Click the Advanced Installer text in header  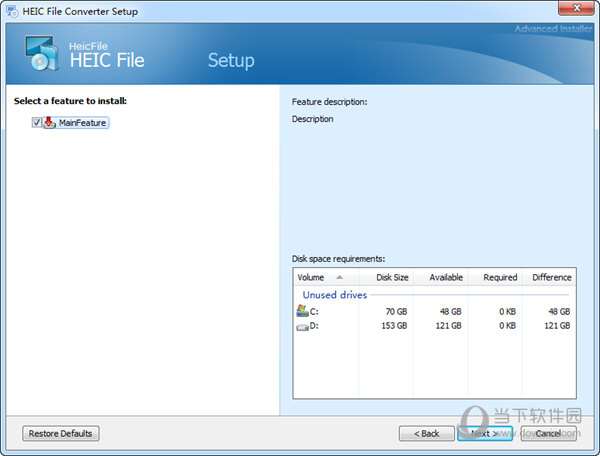[x=553, y=29]
